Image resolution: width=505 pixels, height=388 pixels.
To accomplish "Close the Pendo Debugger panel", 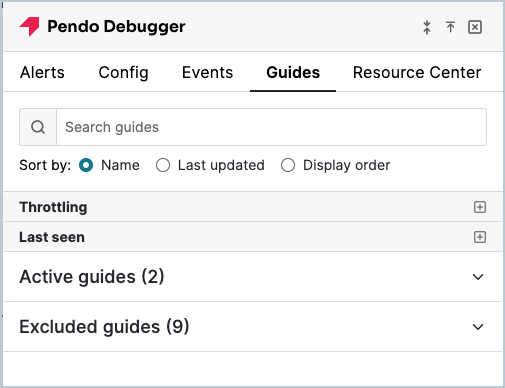I will tap(475, 27).
